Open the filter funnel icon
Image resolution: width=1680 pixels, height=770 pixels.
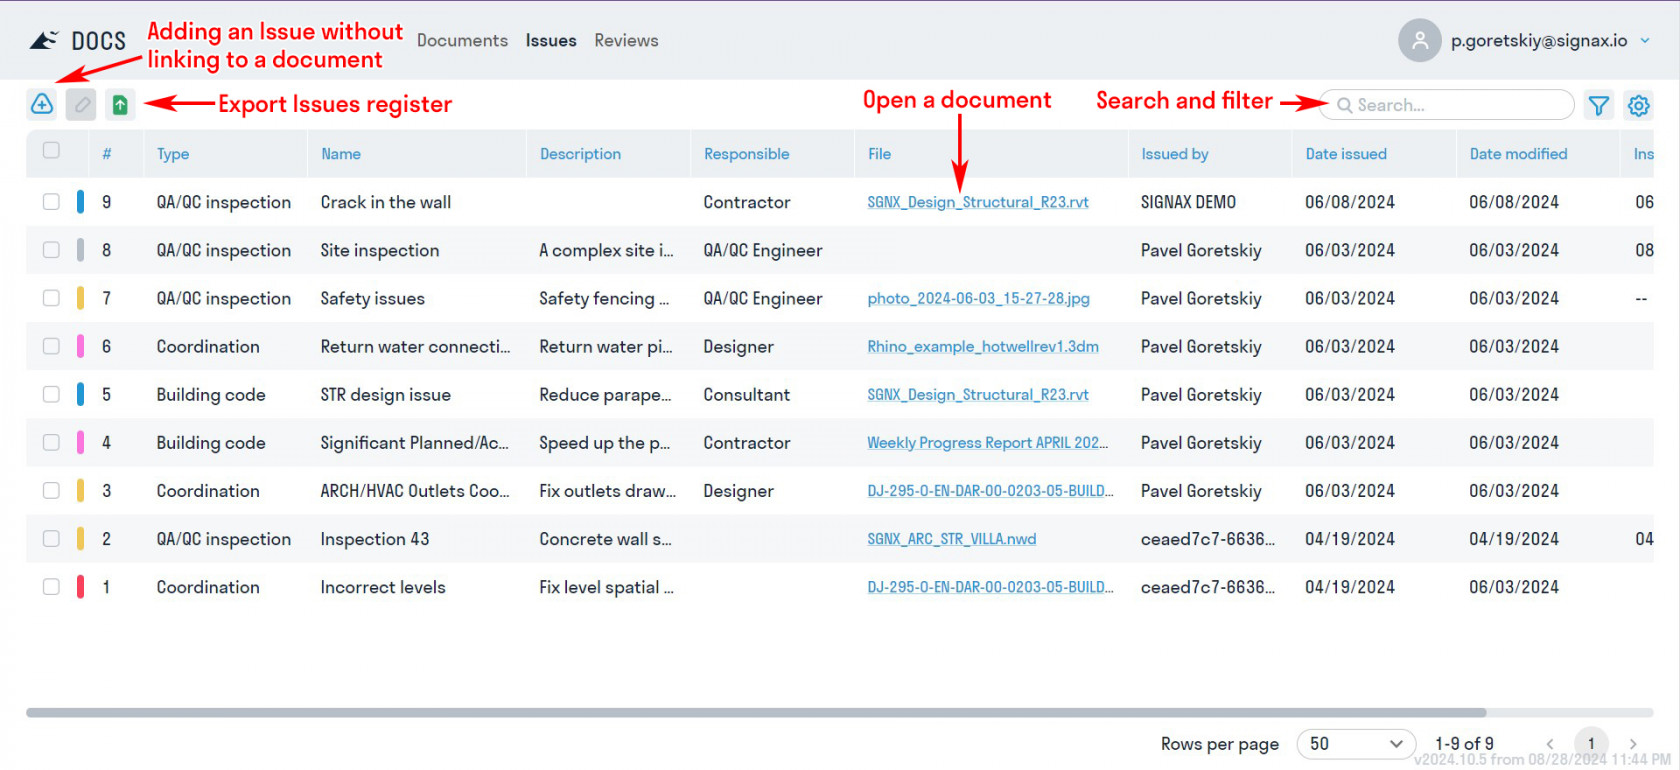click(x=1599, y=105)
